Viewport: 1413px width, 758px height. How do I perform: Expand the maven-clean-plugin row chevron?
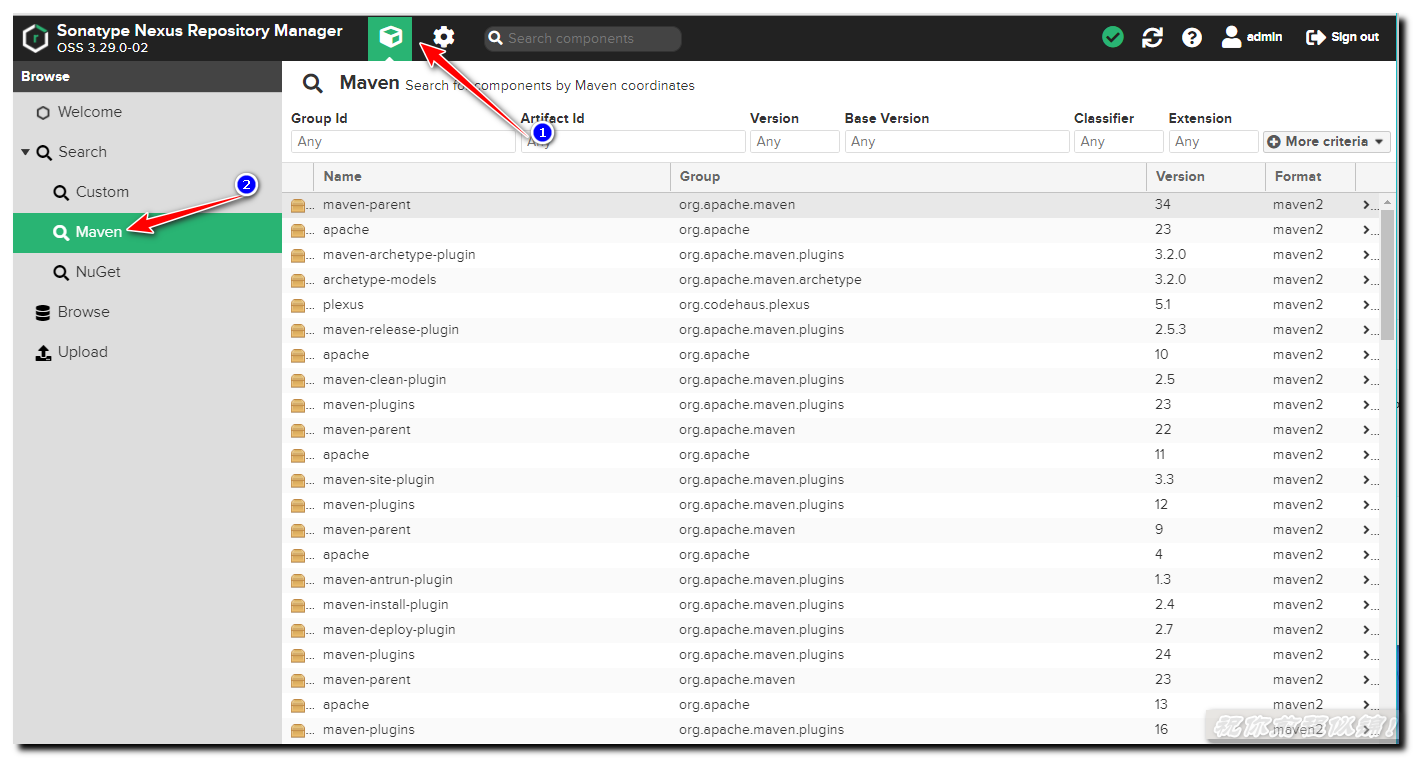(1367, 380)
